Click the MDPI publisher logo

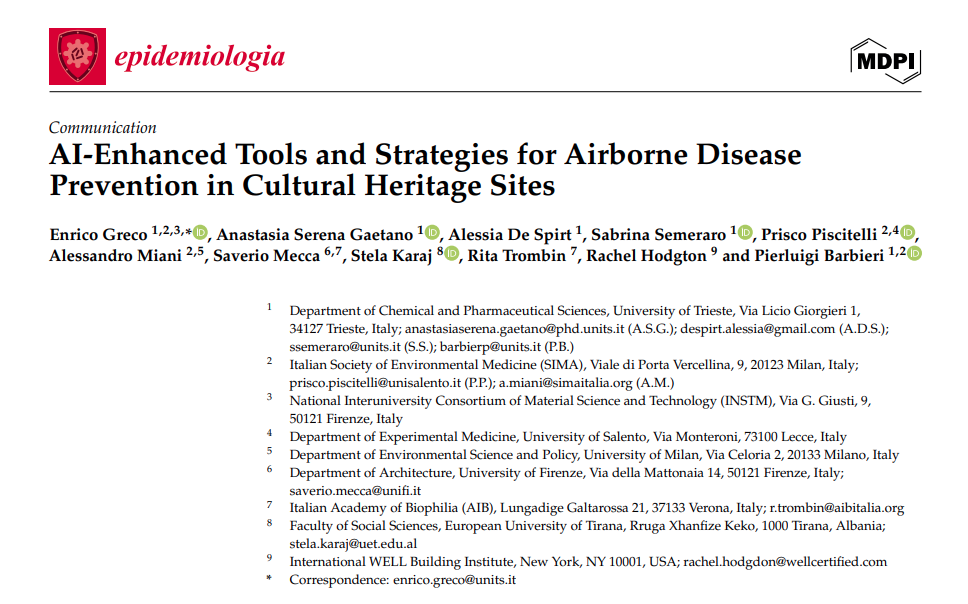point(885,61)
